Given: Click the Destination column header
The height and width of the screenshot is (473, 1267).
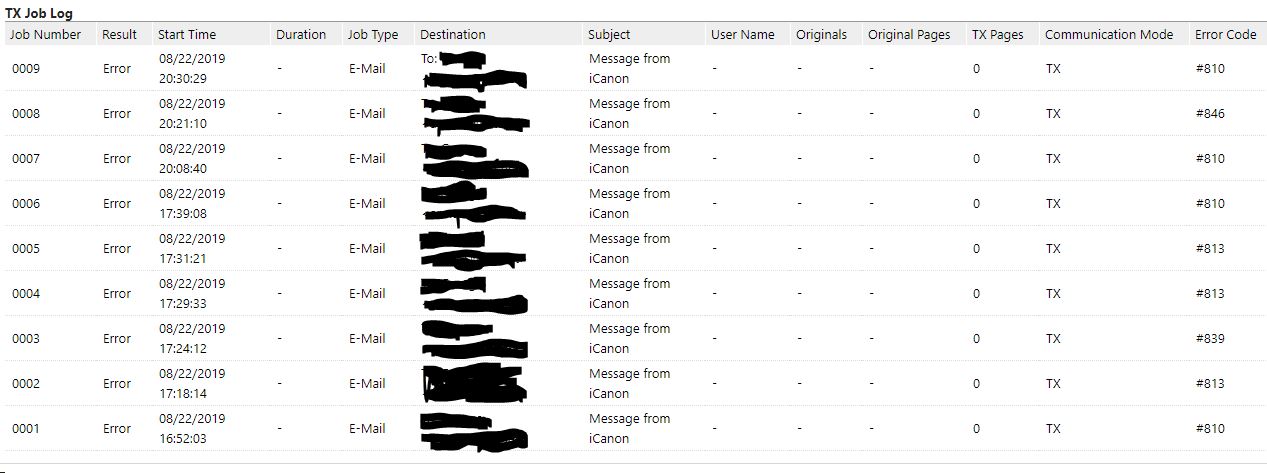Looking at the screenshot, I should pos(453,34).
